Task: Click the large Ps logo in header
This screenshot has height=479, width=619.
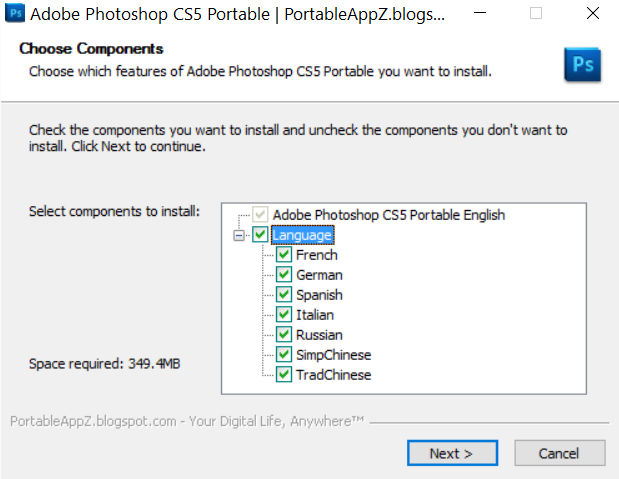Action: click(x=582, y=63)
